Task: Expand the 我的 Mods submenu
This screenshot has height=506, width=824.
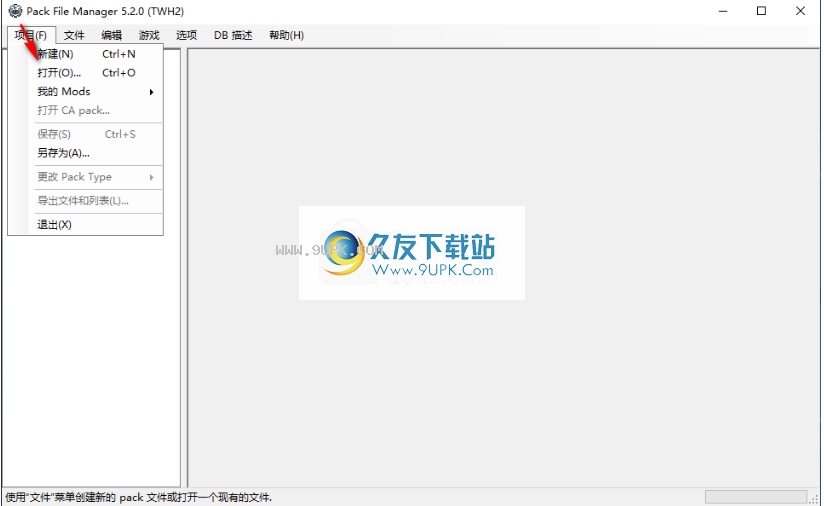Action: point(86,92)
